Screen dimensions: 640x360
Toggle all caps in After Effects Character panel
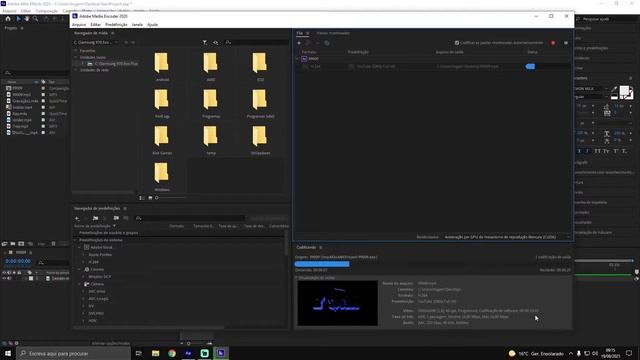click(597, 151)
